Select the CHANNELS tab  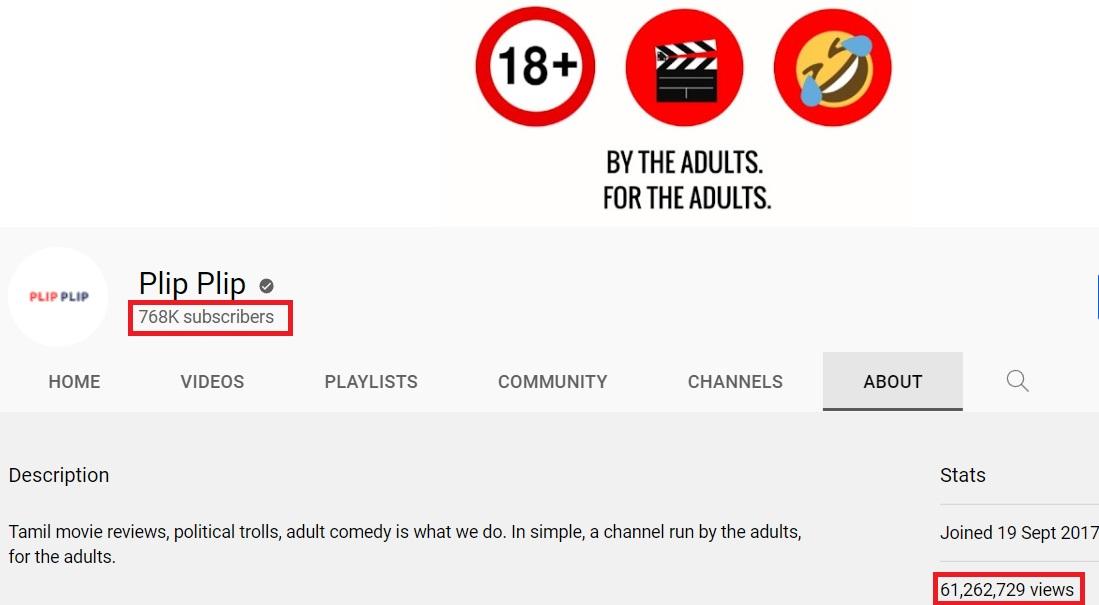click(735, 382)
